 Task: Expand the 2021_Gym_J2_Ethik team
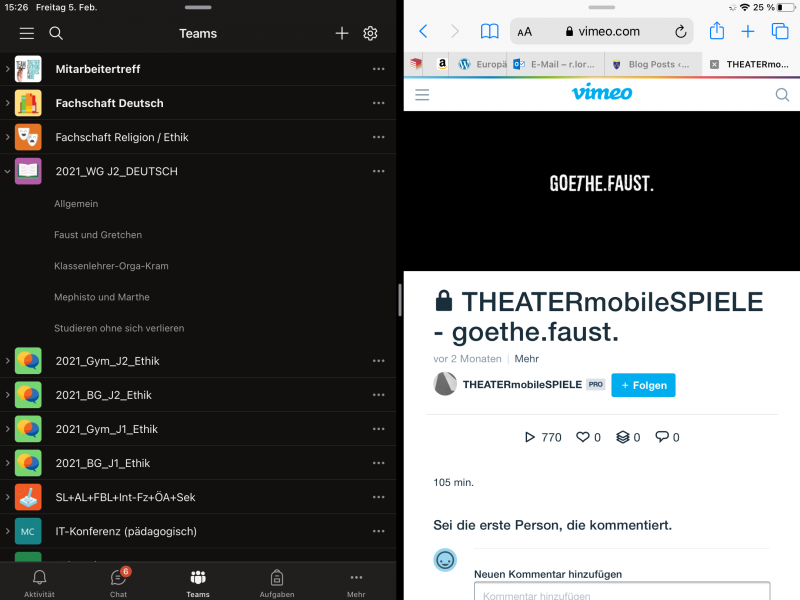(x=7, y=361)
